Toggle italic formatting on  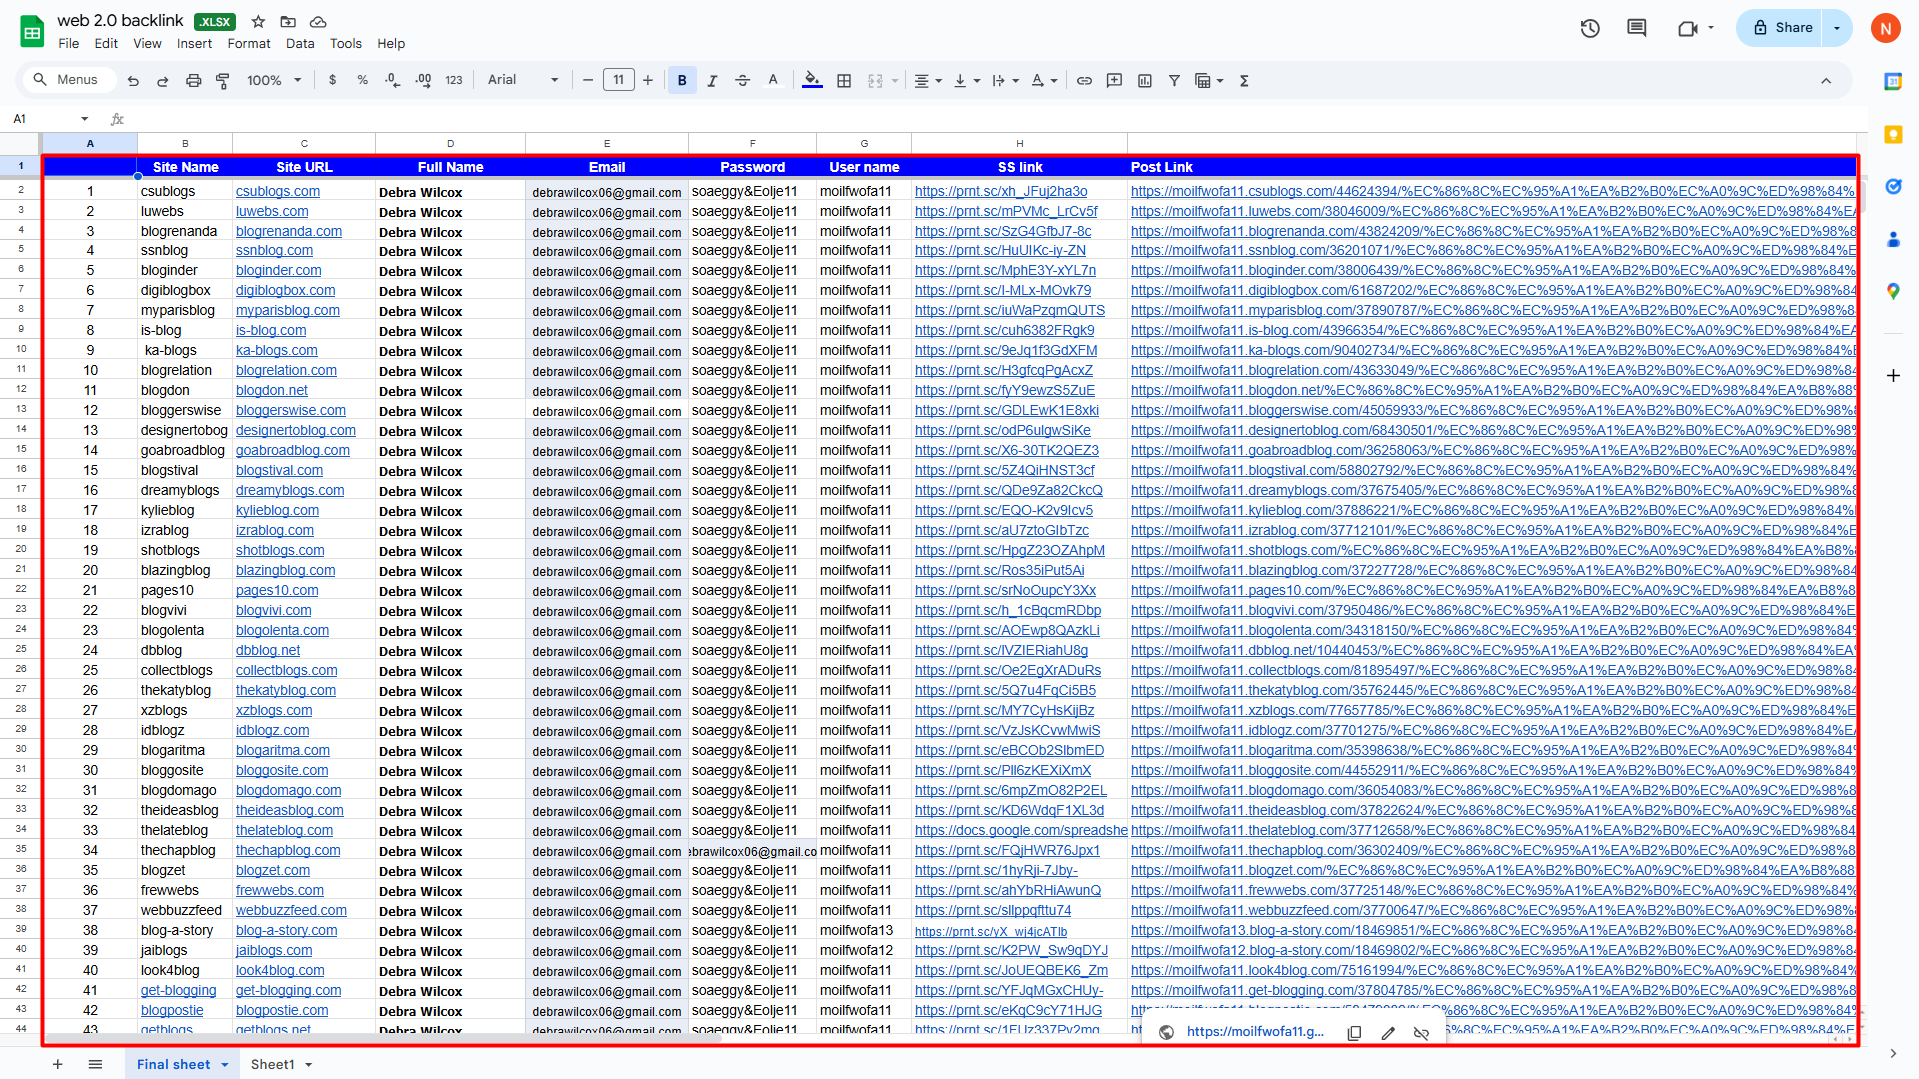pyautogui.click(x=712, y=80)
